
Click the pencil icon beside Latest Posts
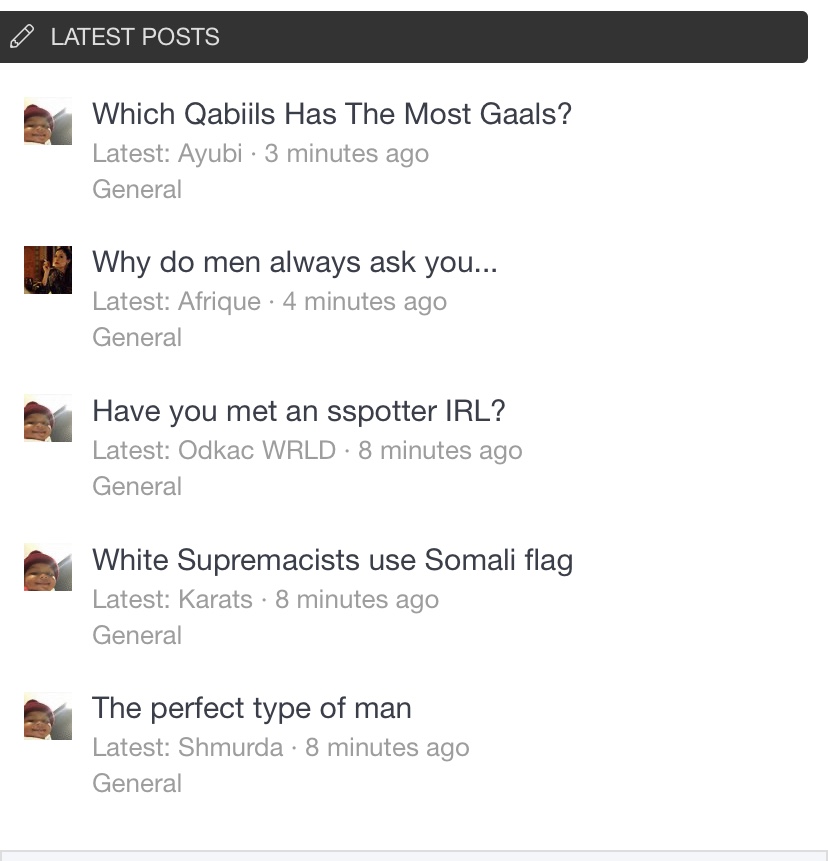[22, 37]
